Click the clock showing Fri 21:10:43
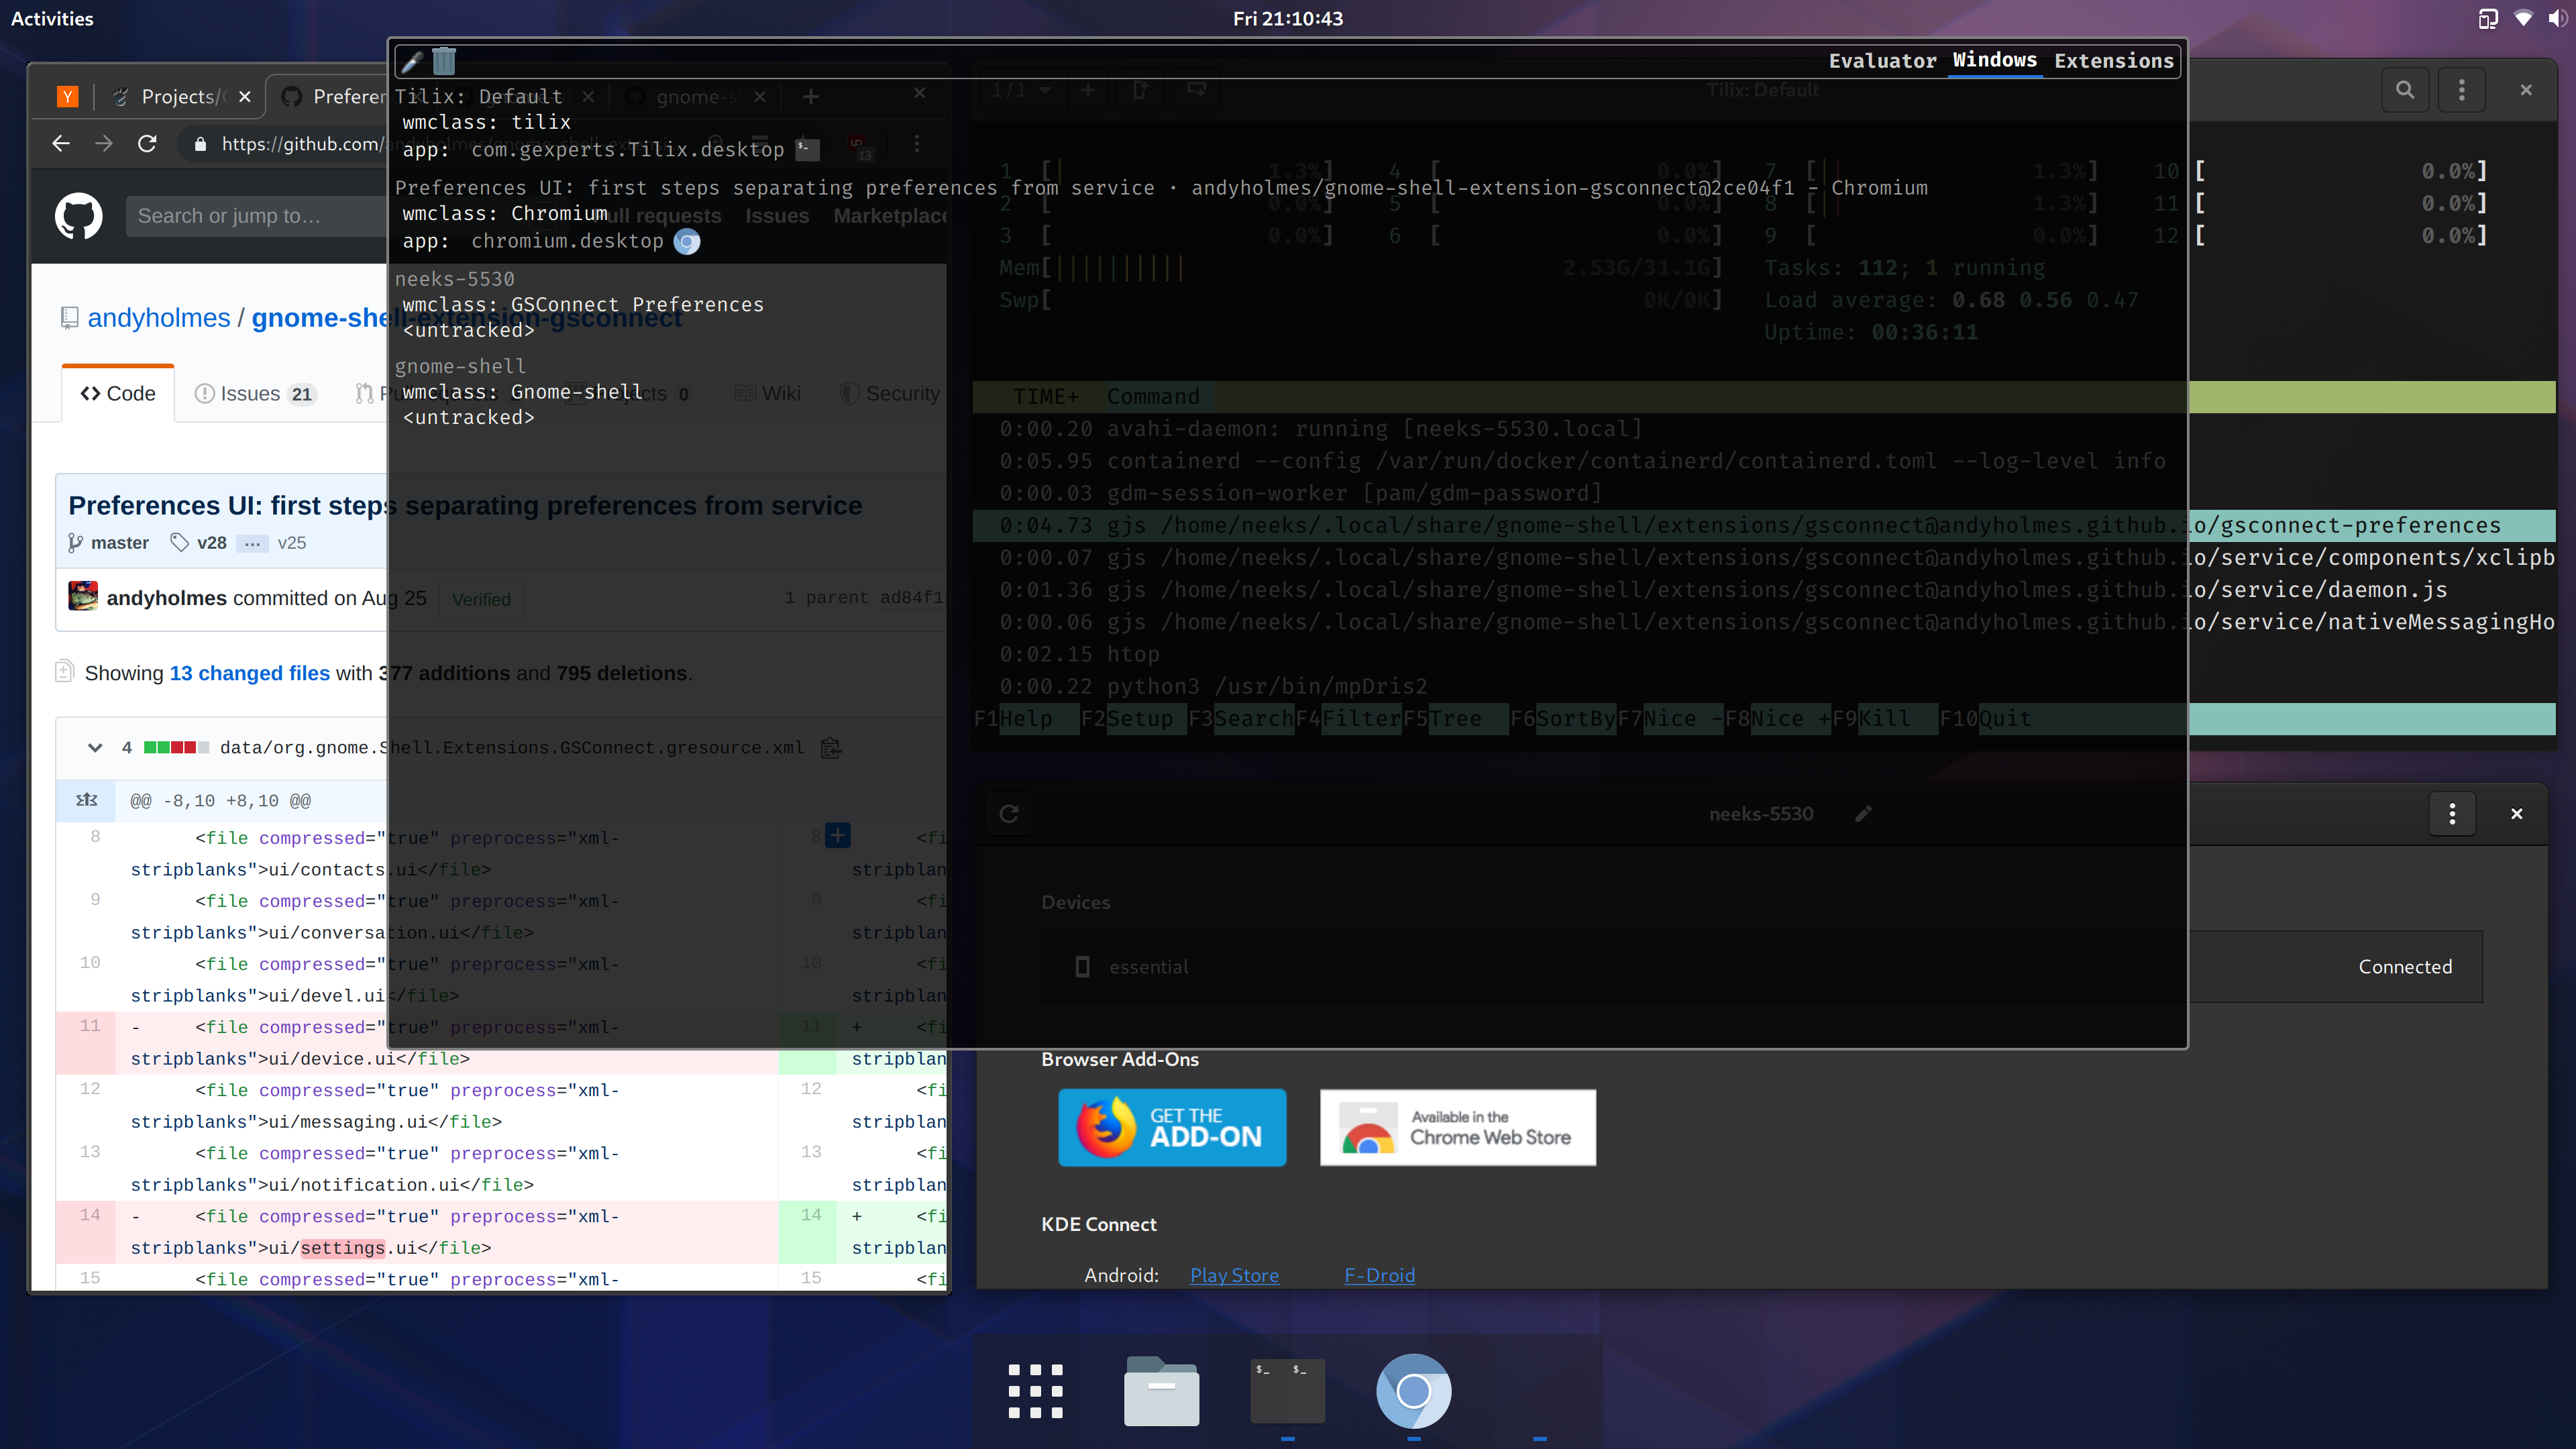Image resolution: width=2576 pixels, height=1449 pixels. click(x=1288, y=18)
